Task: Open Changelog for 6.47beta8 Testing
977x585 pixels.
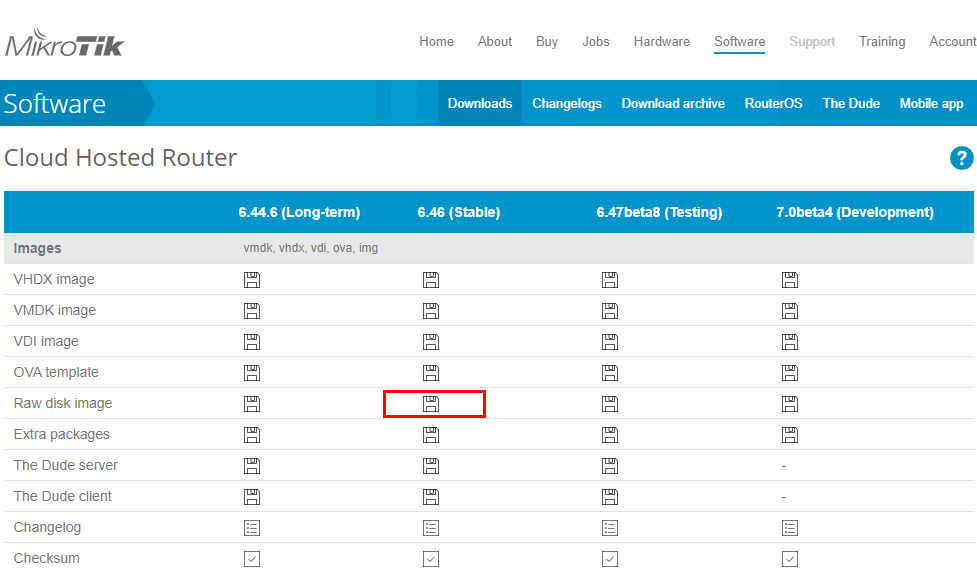Action: pos(610,528)
